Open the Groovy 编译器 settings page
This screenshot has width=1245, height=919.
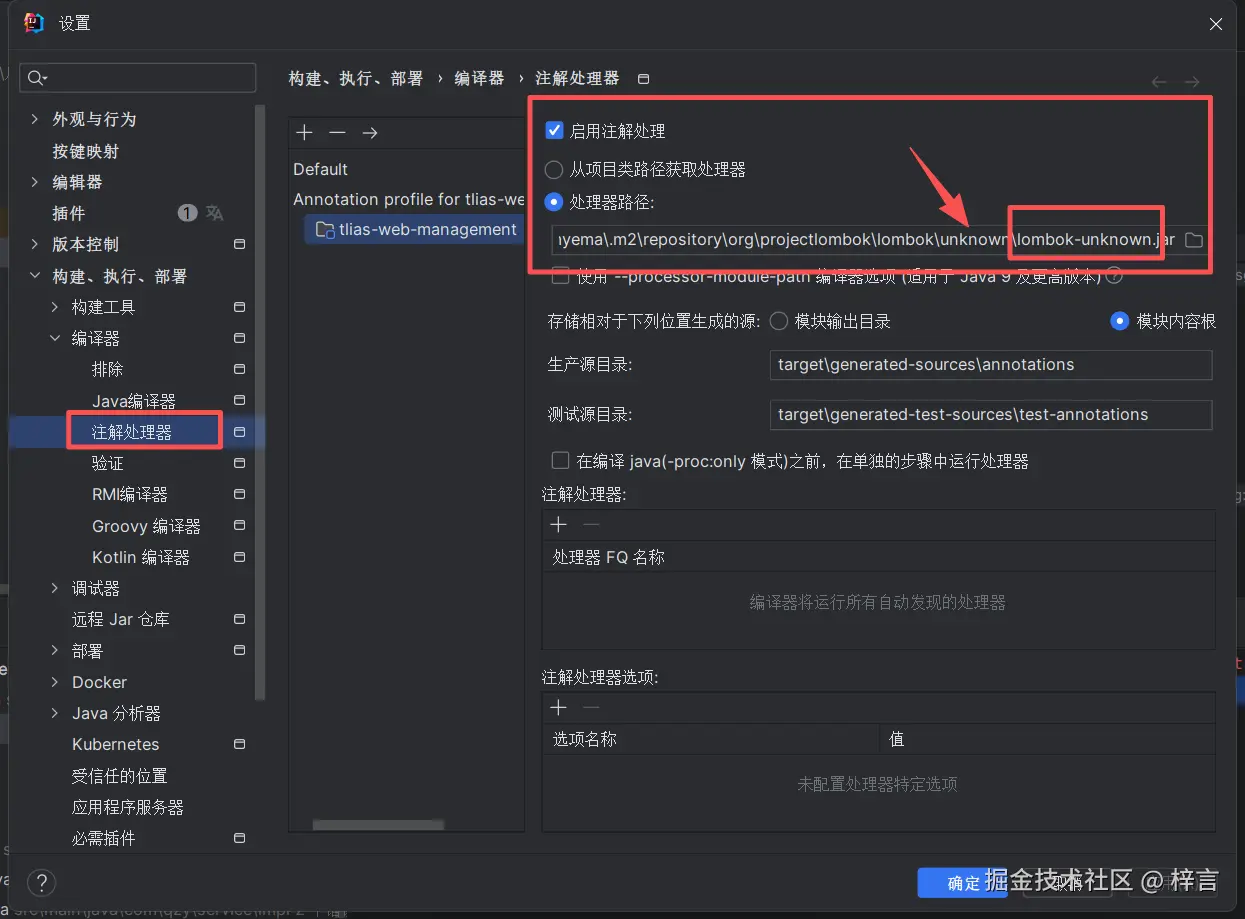point(146,526)
